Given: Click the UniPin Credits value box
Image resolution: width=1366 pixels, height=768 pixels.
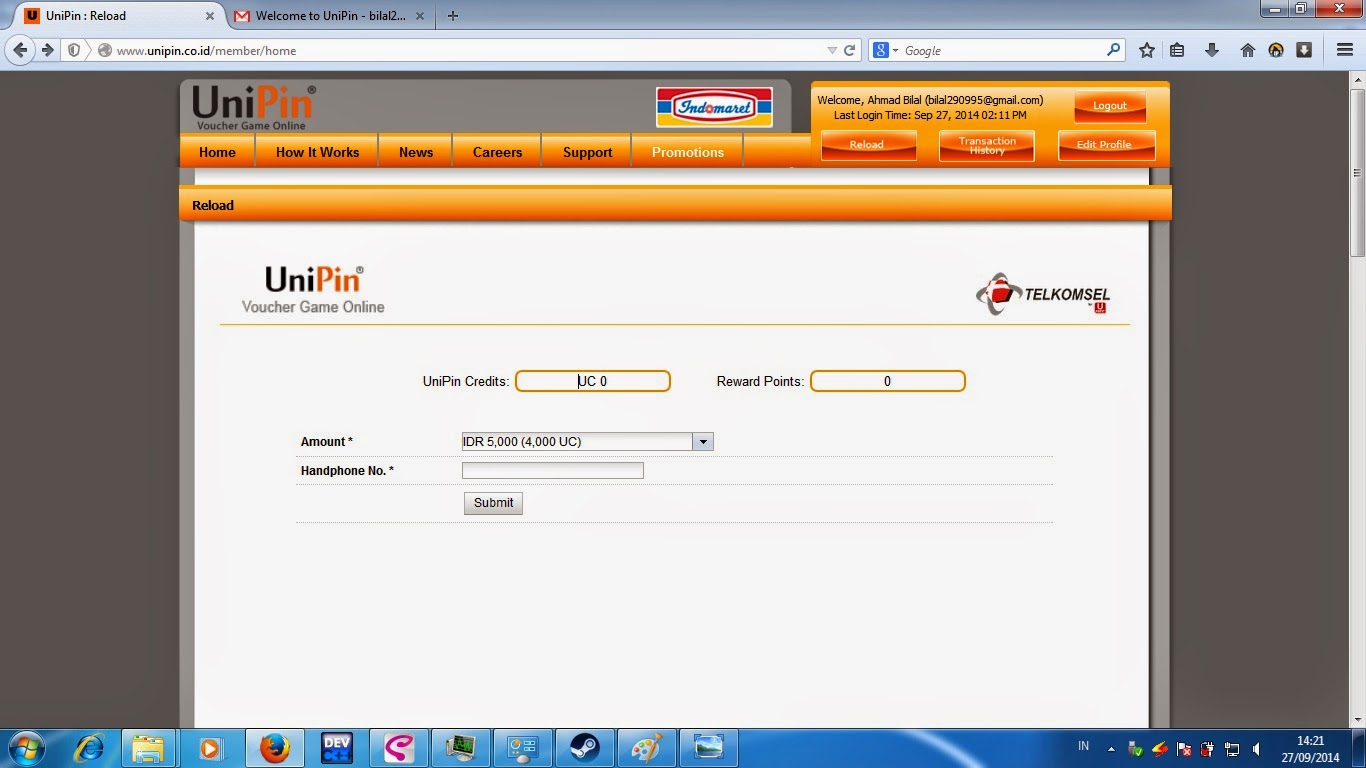Looking at the screenshot, I should coord(593,381).
